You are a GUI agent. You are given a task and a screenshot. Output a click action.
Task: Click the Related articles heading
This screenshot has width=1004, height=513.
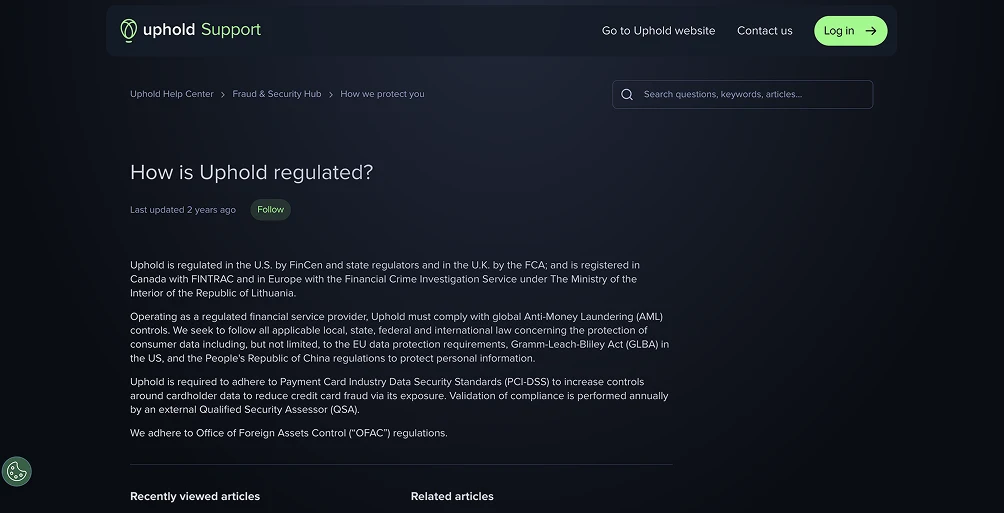[452, 496]
